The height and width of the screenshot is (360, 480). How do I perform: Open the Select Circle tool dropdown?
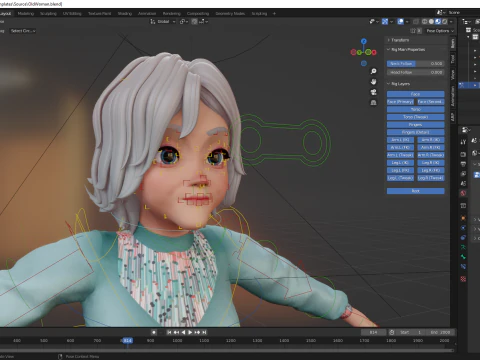coord(23,31)
